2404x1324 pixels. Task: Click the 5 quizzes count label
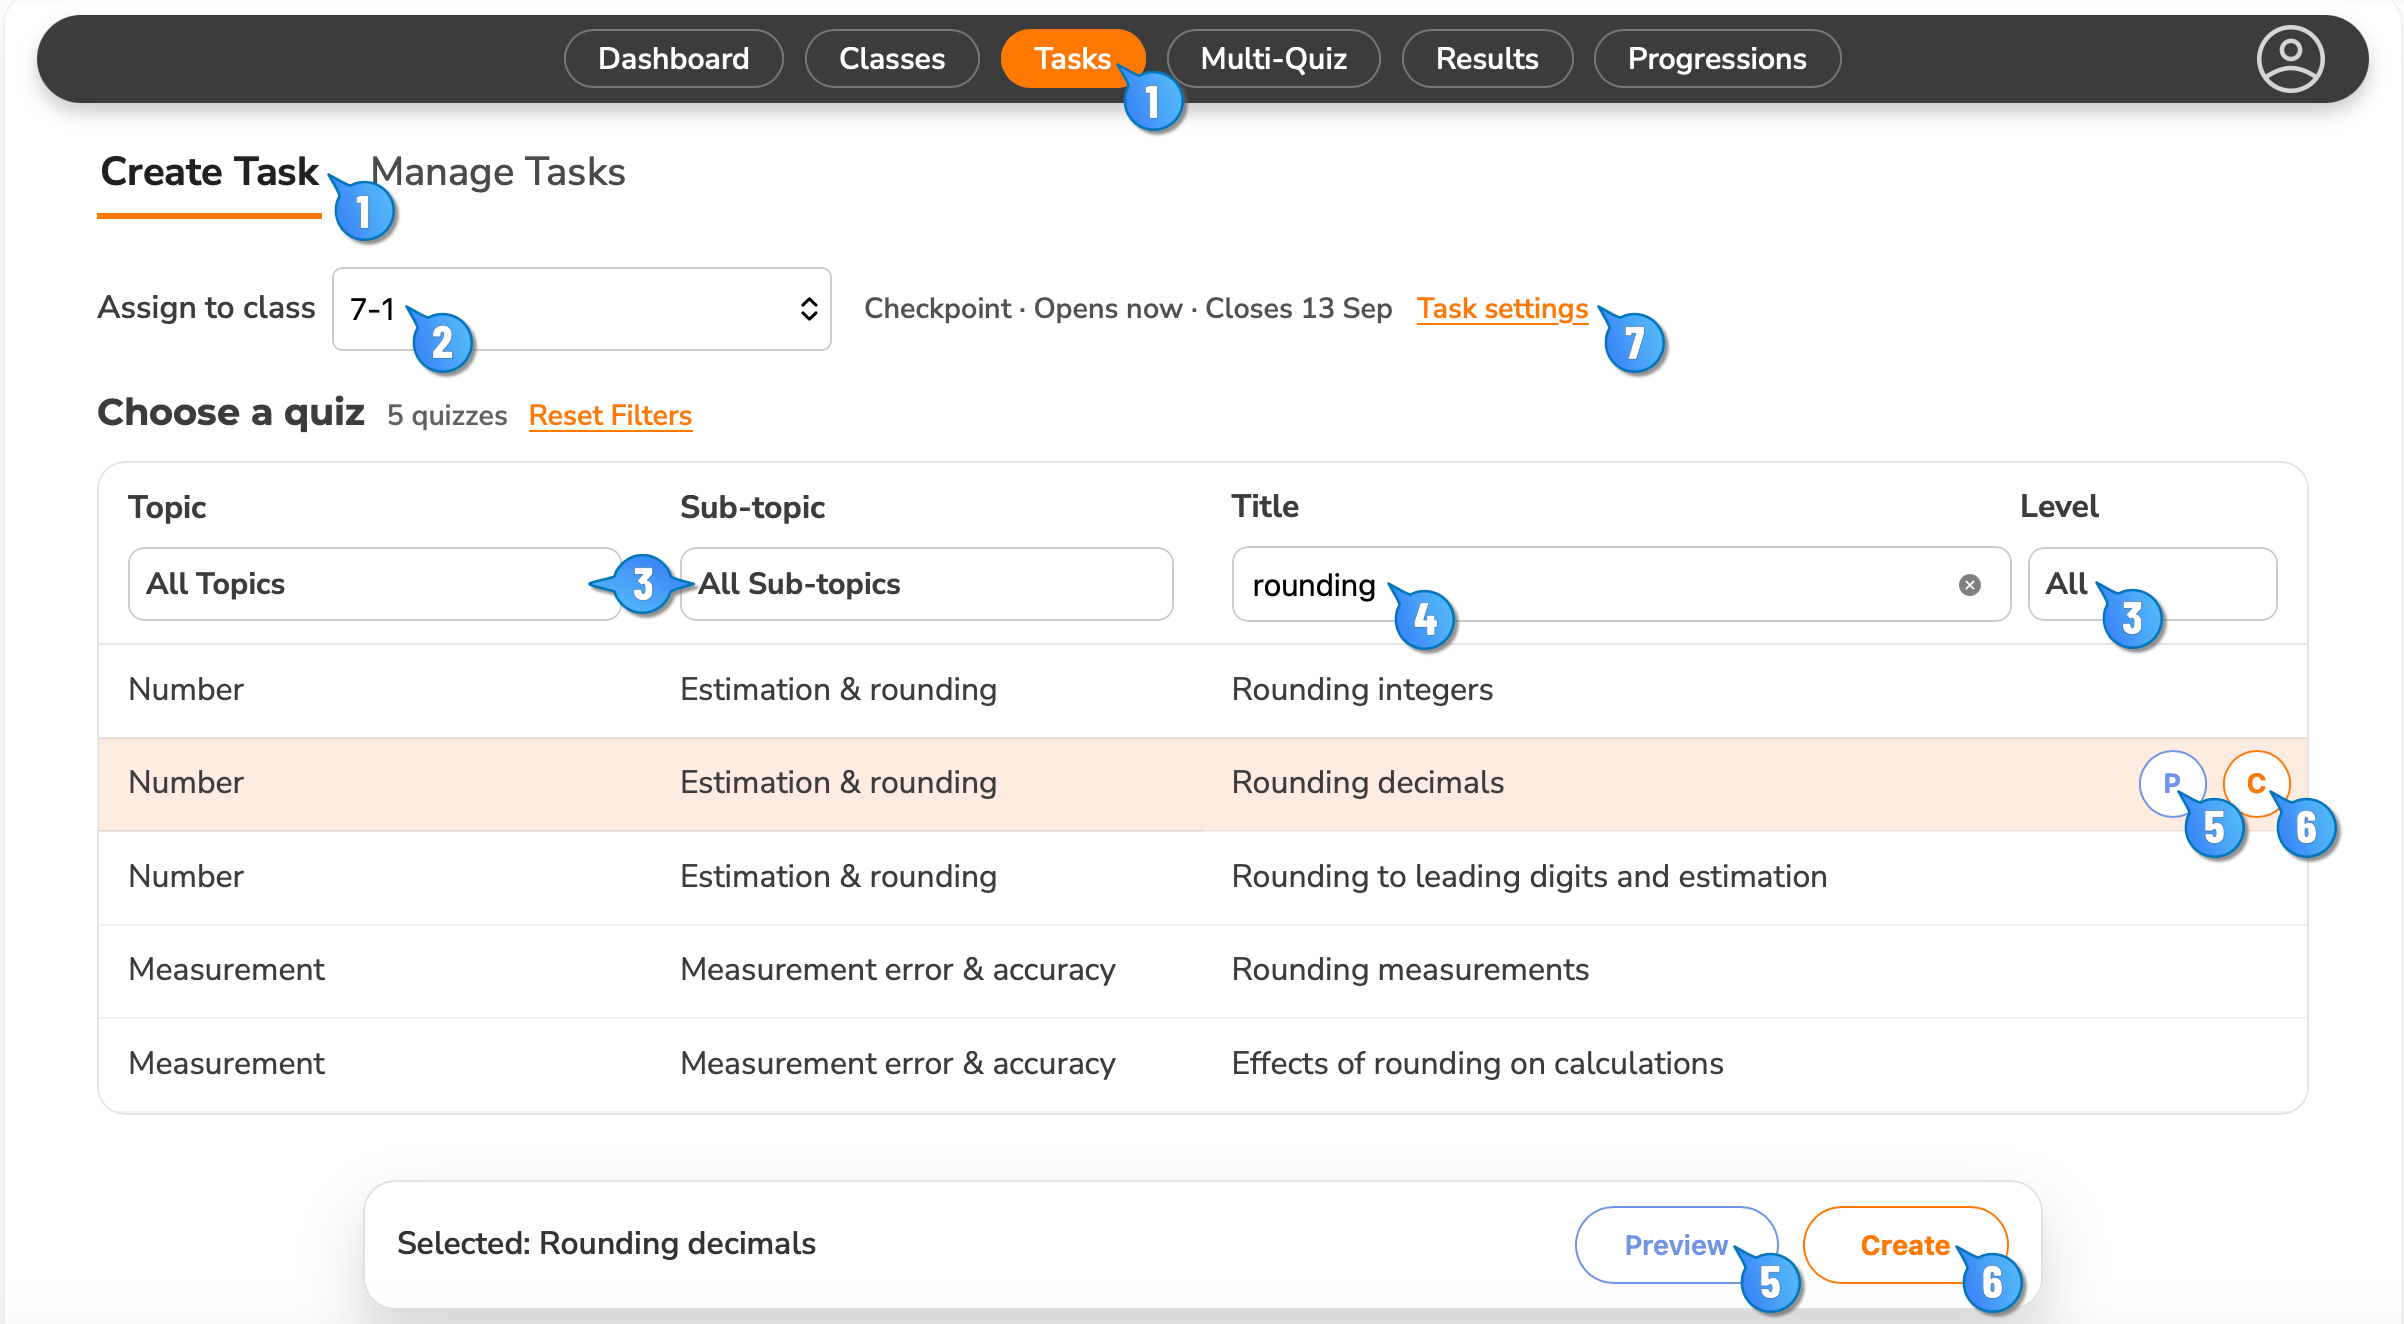pos(447,415)
